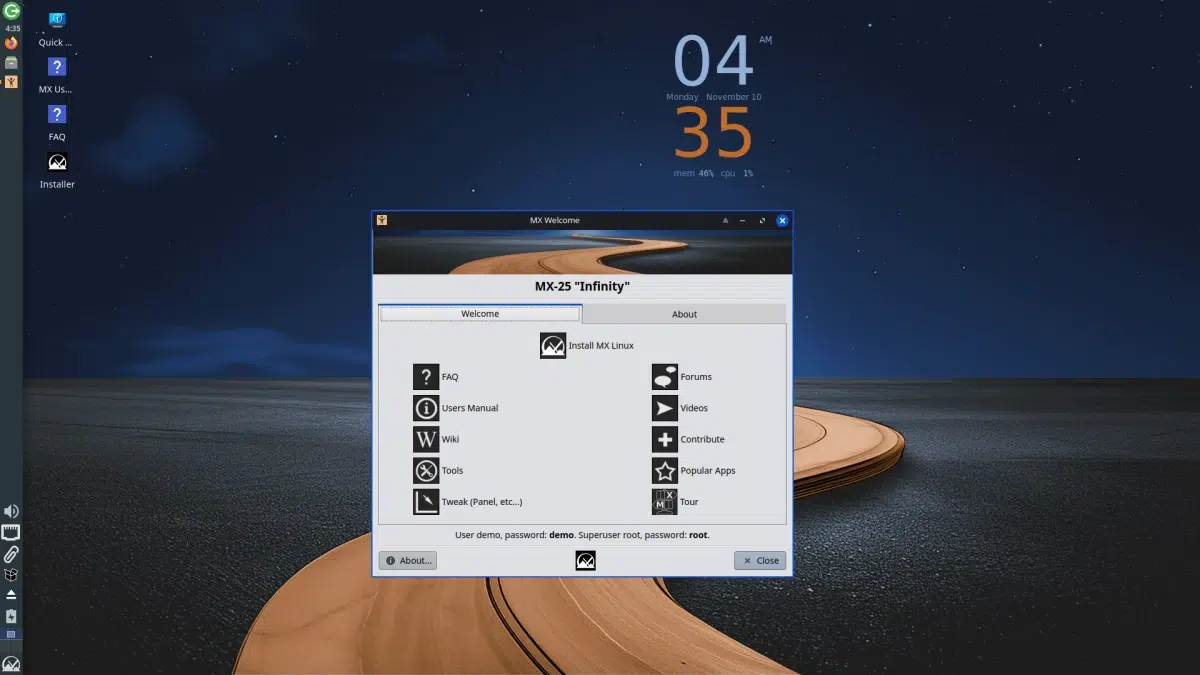Open the Forums speech bubble icon
Screen dimensions: 1200x675
665,377
